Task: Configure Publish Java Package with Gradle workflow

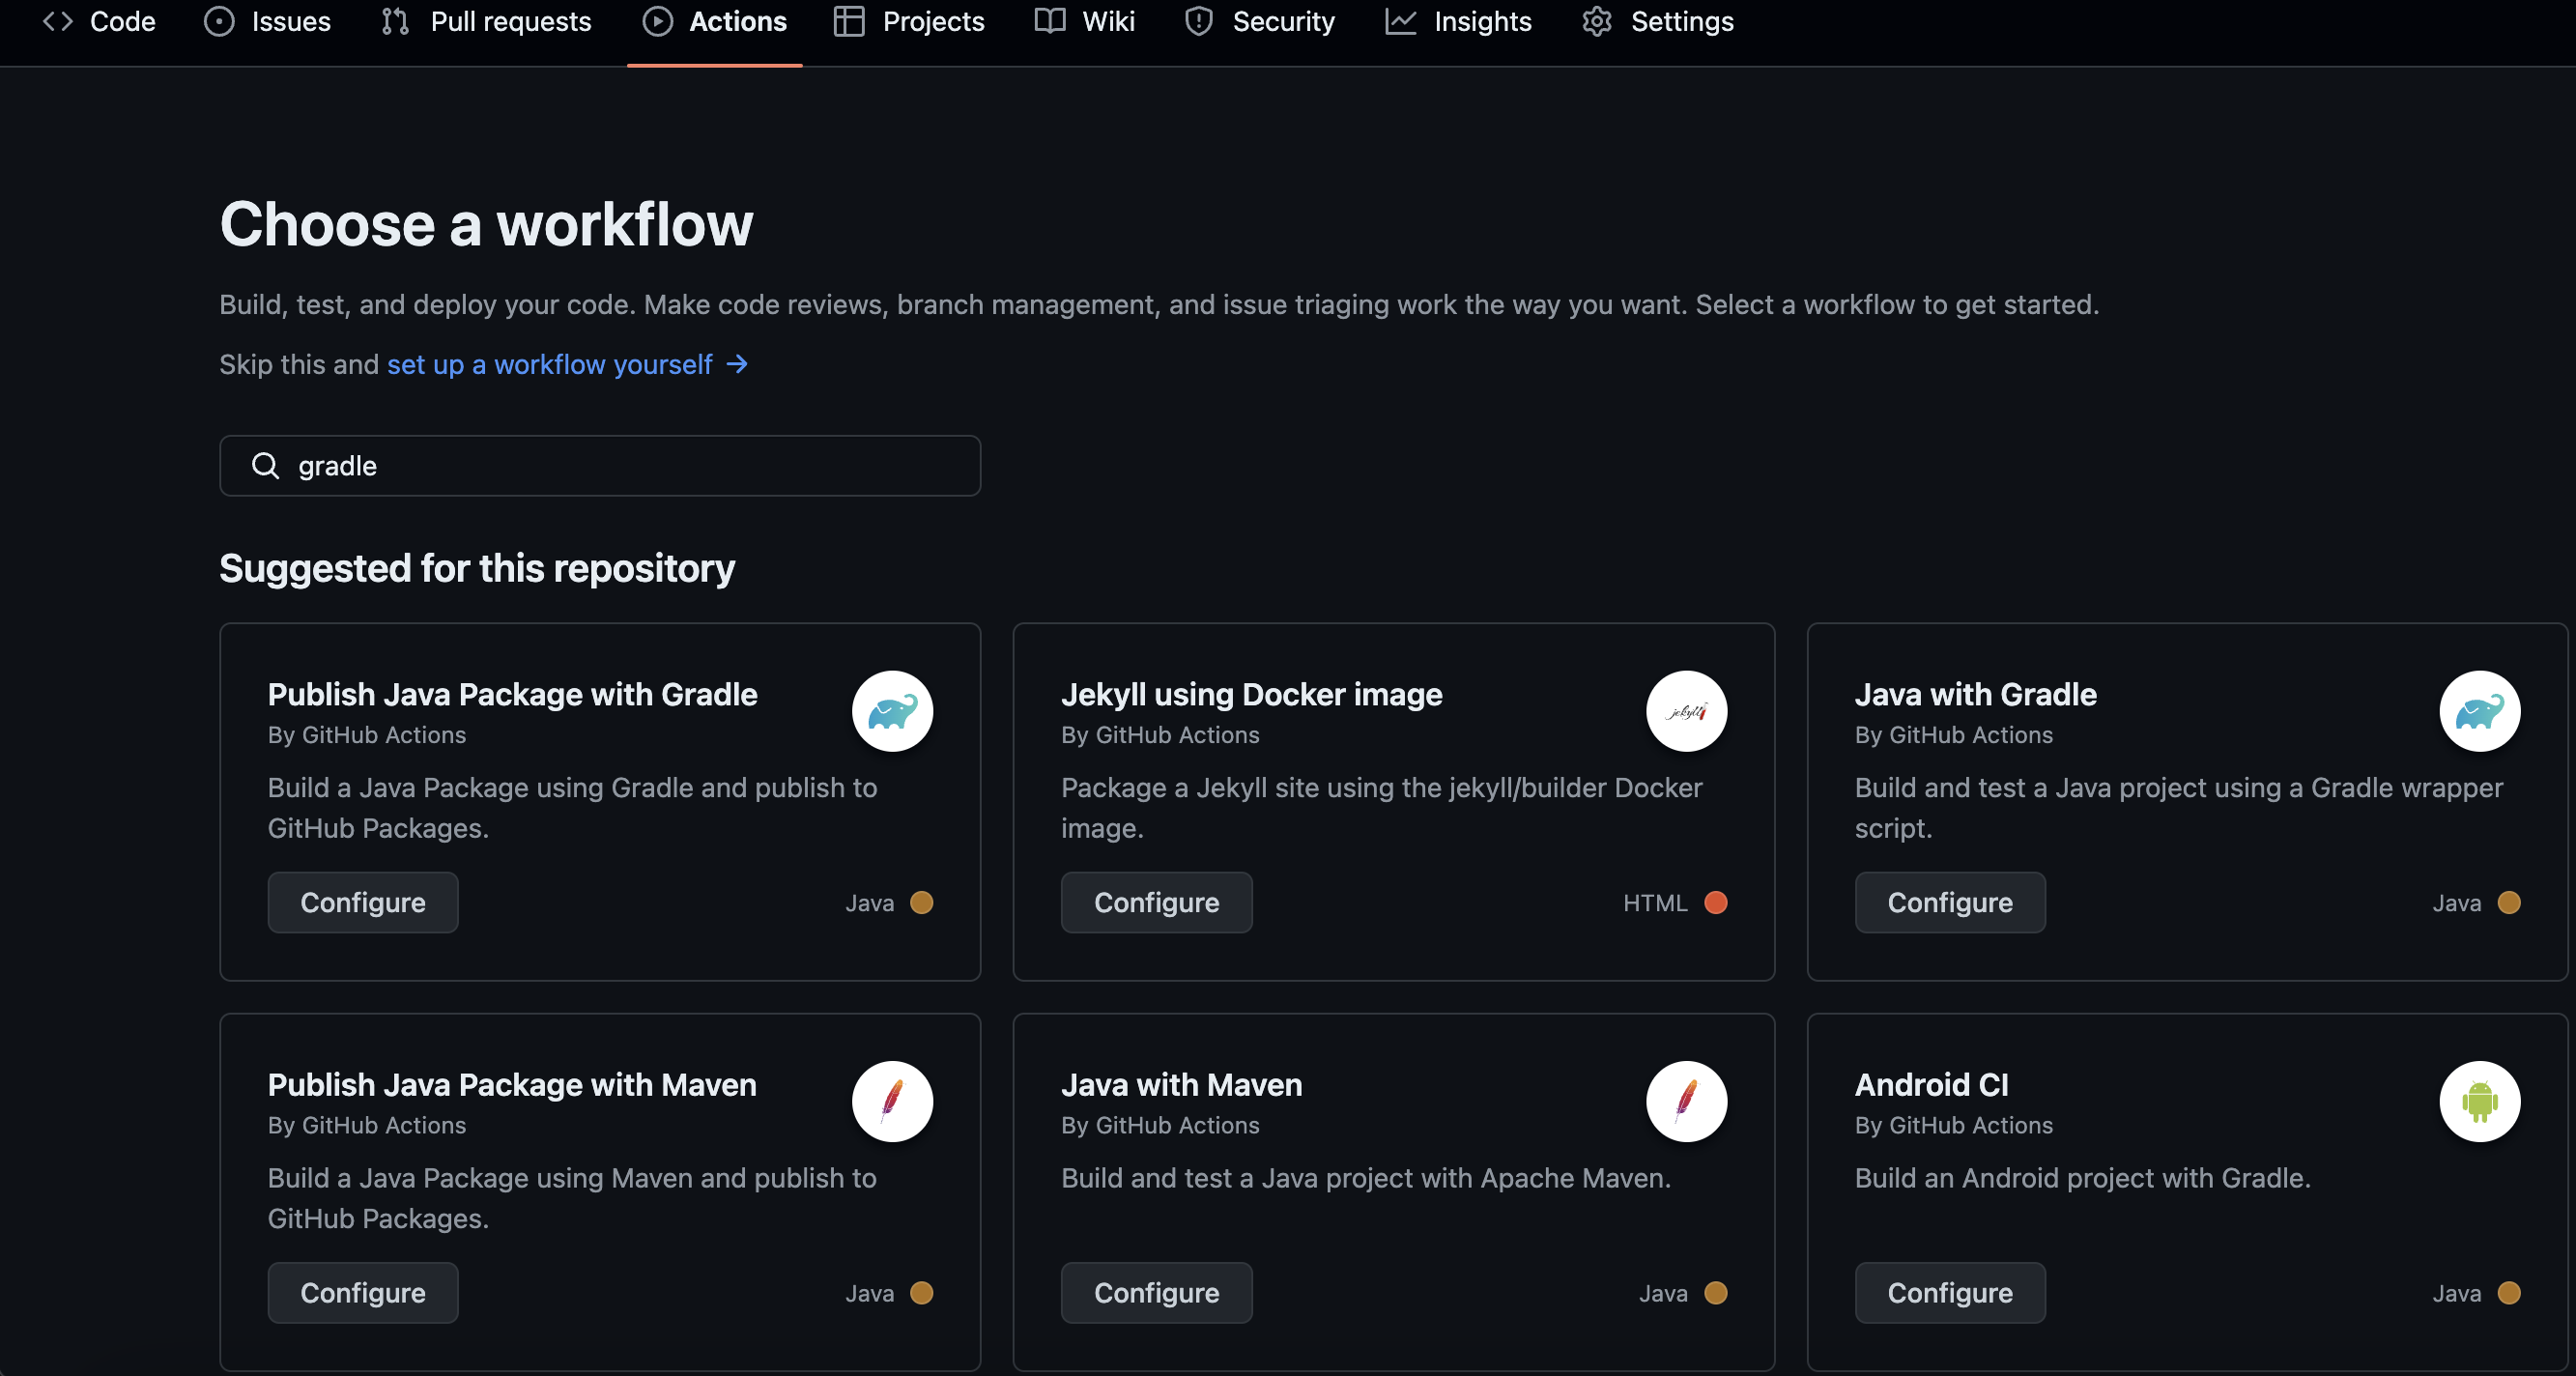Action: pyautogui.click(x=363, y=902)
